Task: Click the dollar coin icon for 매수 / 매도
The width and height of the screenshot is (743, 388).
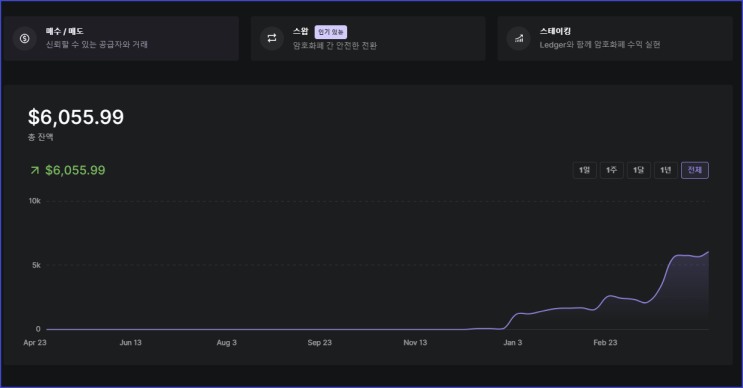Action: tap(25, 38)
